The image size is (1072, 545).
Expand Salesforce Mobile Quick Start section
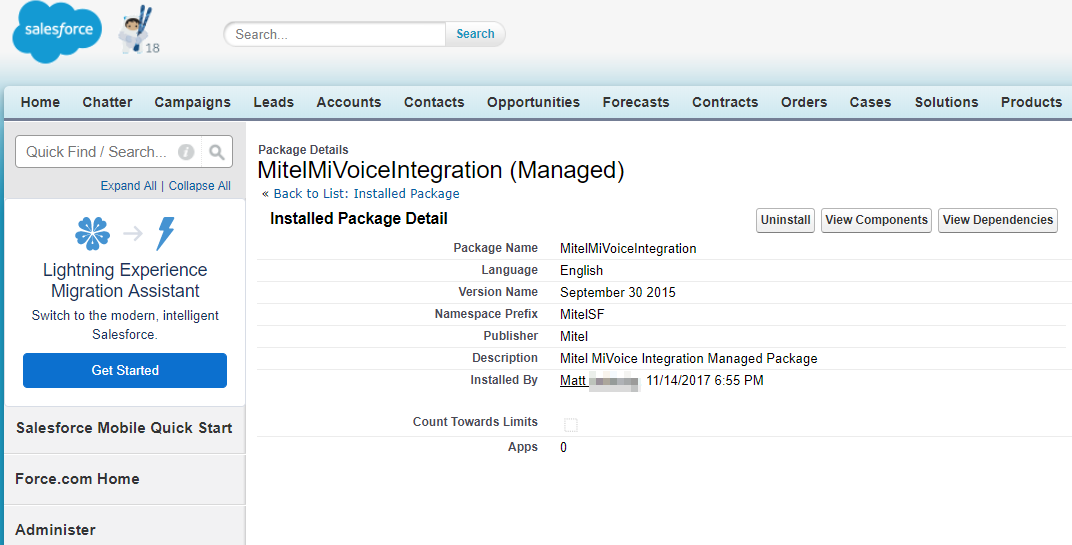[124, 428]
